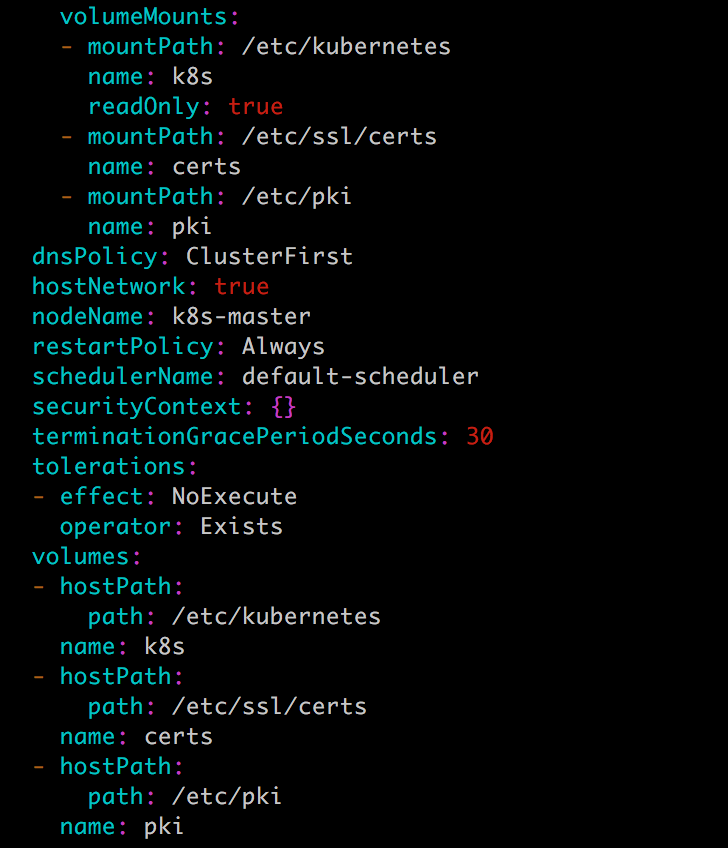Click the tolerations key
Image resolution: width=728 pixels, height=848 pixels.
[x=108, y=466]
